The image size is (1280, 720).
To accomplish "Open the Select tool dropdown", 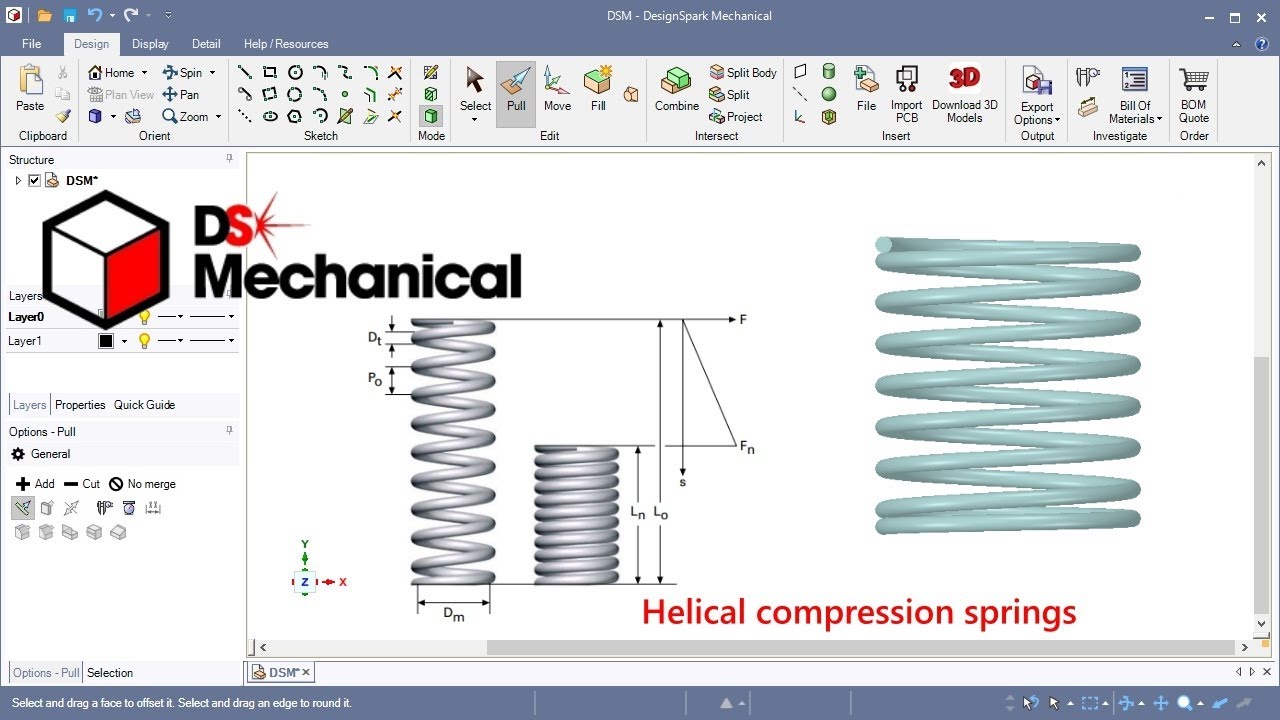I will [x=475, y=120].
